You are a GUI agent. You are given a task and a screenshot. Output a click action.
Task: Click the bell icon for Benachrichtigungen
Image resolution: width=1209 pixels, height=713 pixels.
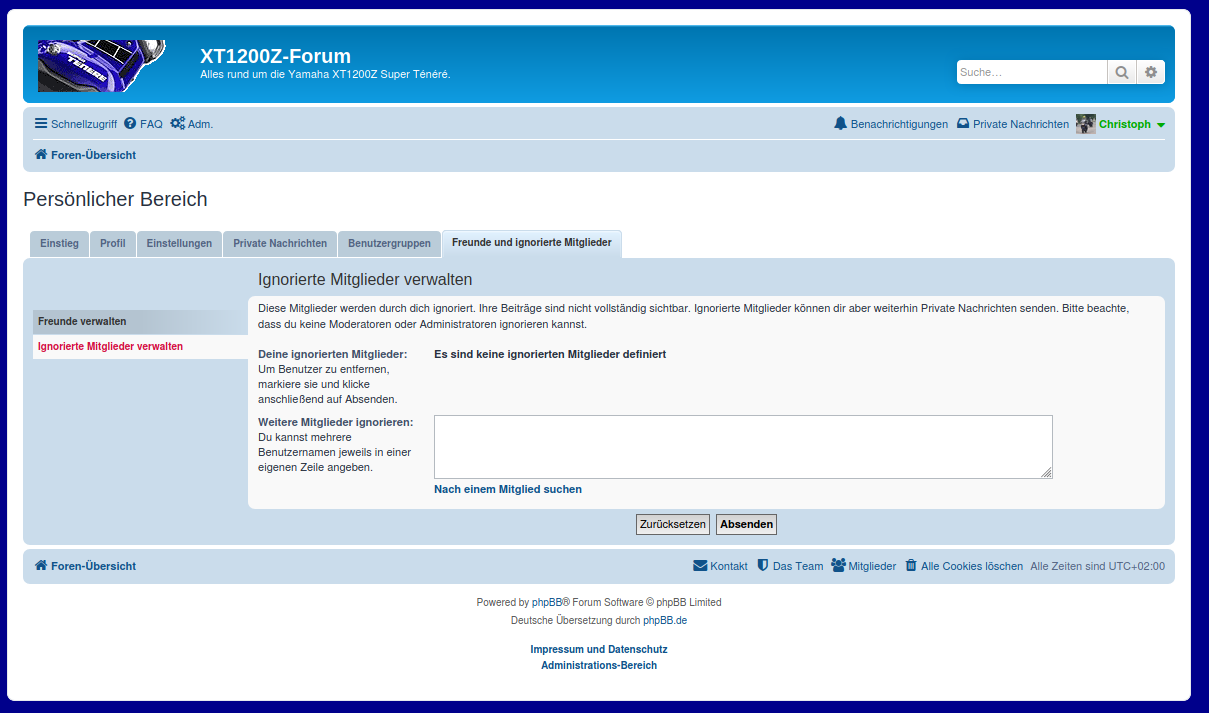[840, 124]
